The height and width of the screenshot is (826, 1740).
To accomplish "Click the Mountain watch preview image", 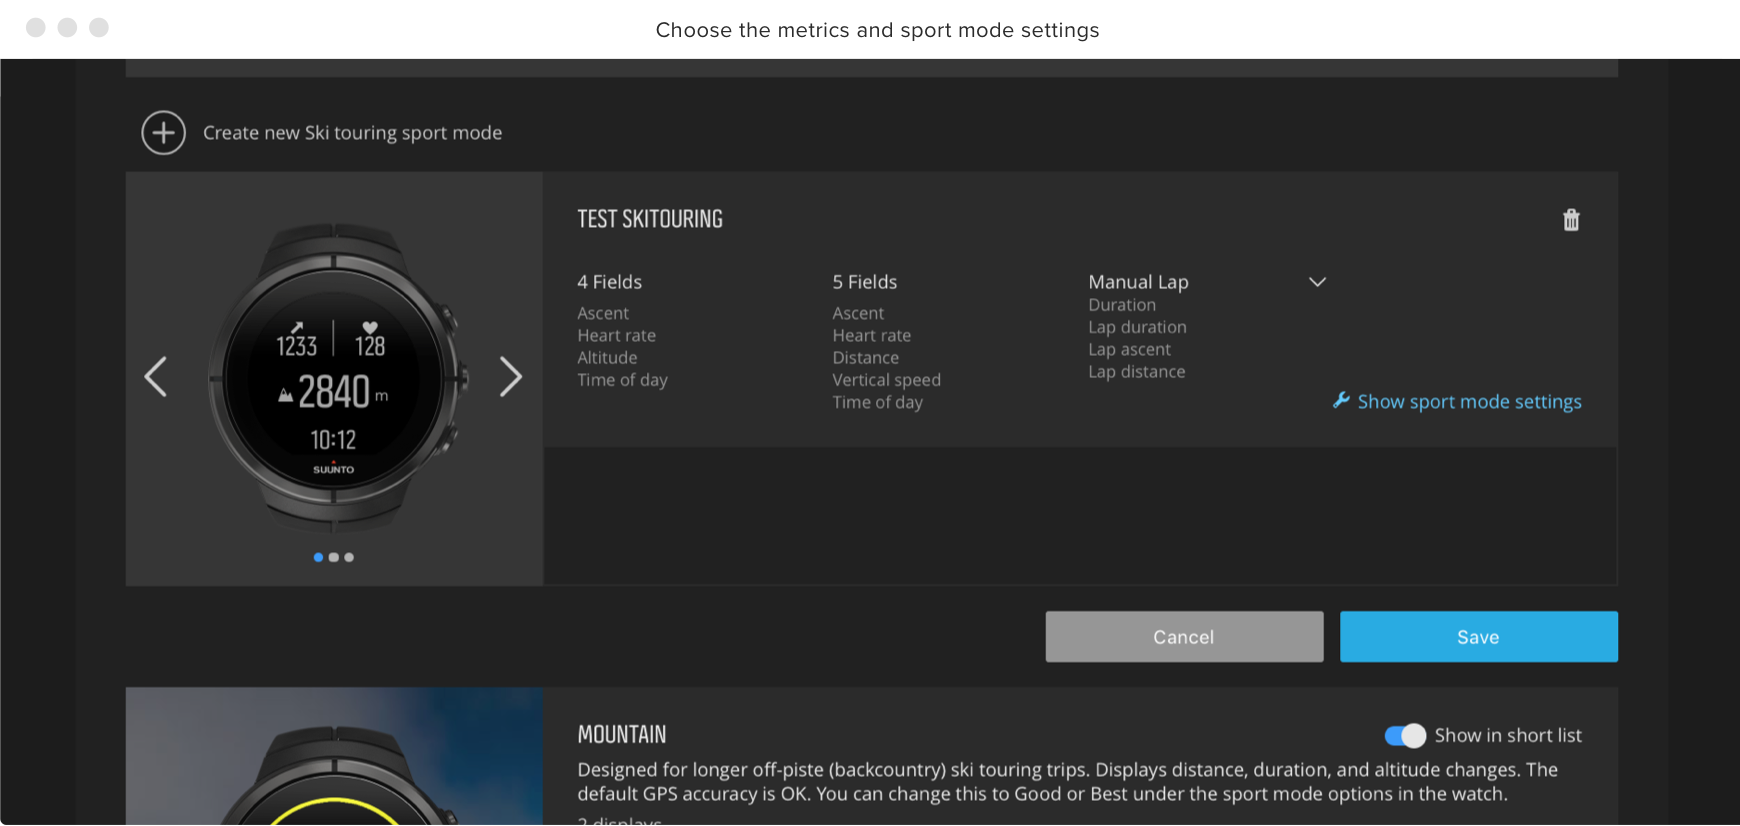I will coord(334,757).
